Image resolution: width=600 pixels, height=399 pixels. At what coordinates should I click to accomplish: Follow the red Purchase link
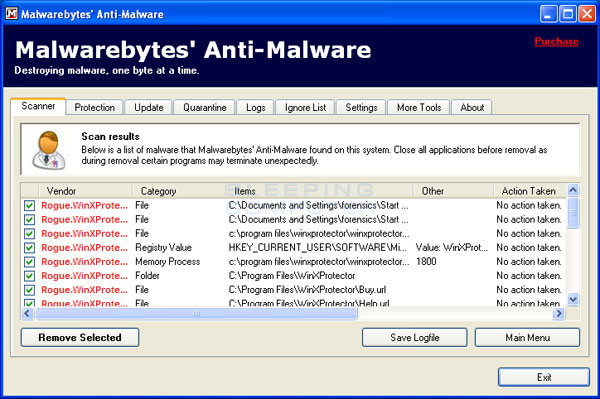(556, 41)
